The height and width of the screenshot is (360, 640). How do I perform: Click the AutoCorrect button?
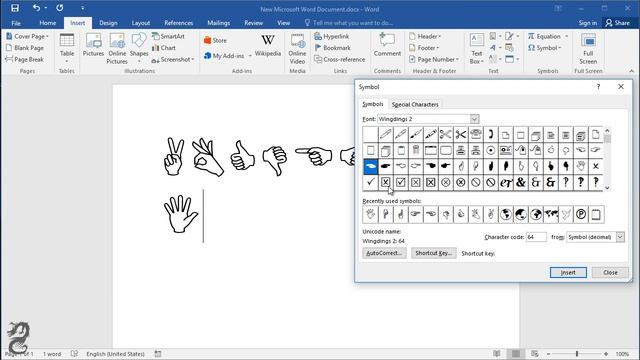coord(384,253)
